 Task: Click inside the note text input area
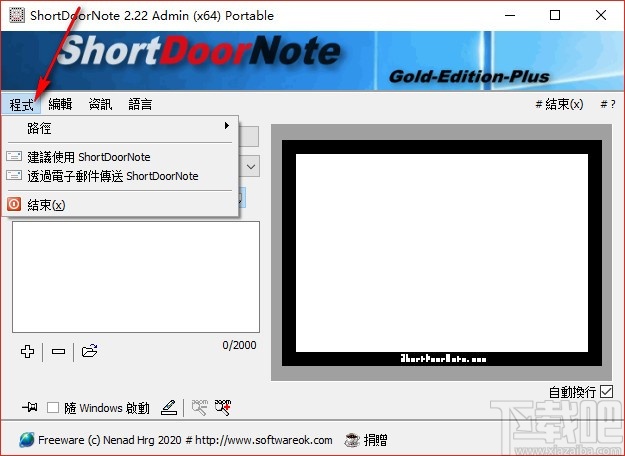coord(136,277)
